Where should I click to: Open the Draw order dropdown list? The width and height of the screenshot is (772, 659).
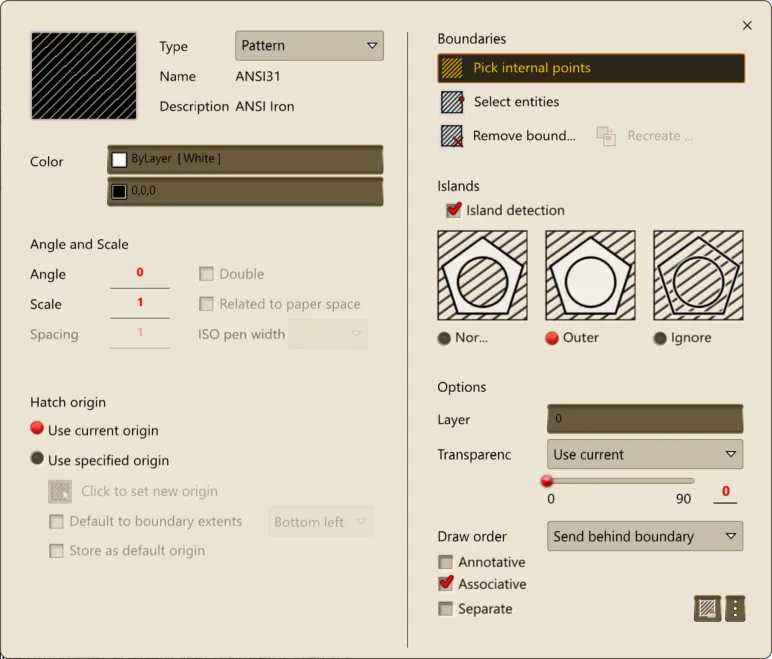click(x=644, y=536)
